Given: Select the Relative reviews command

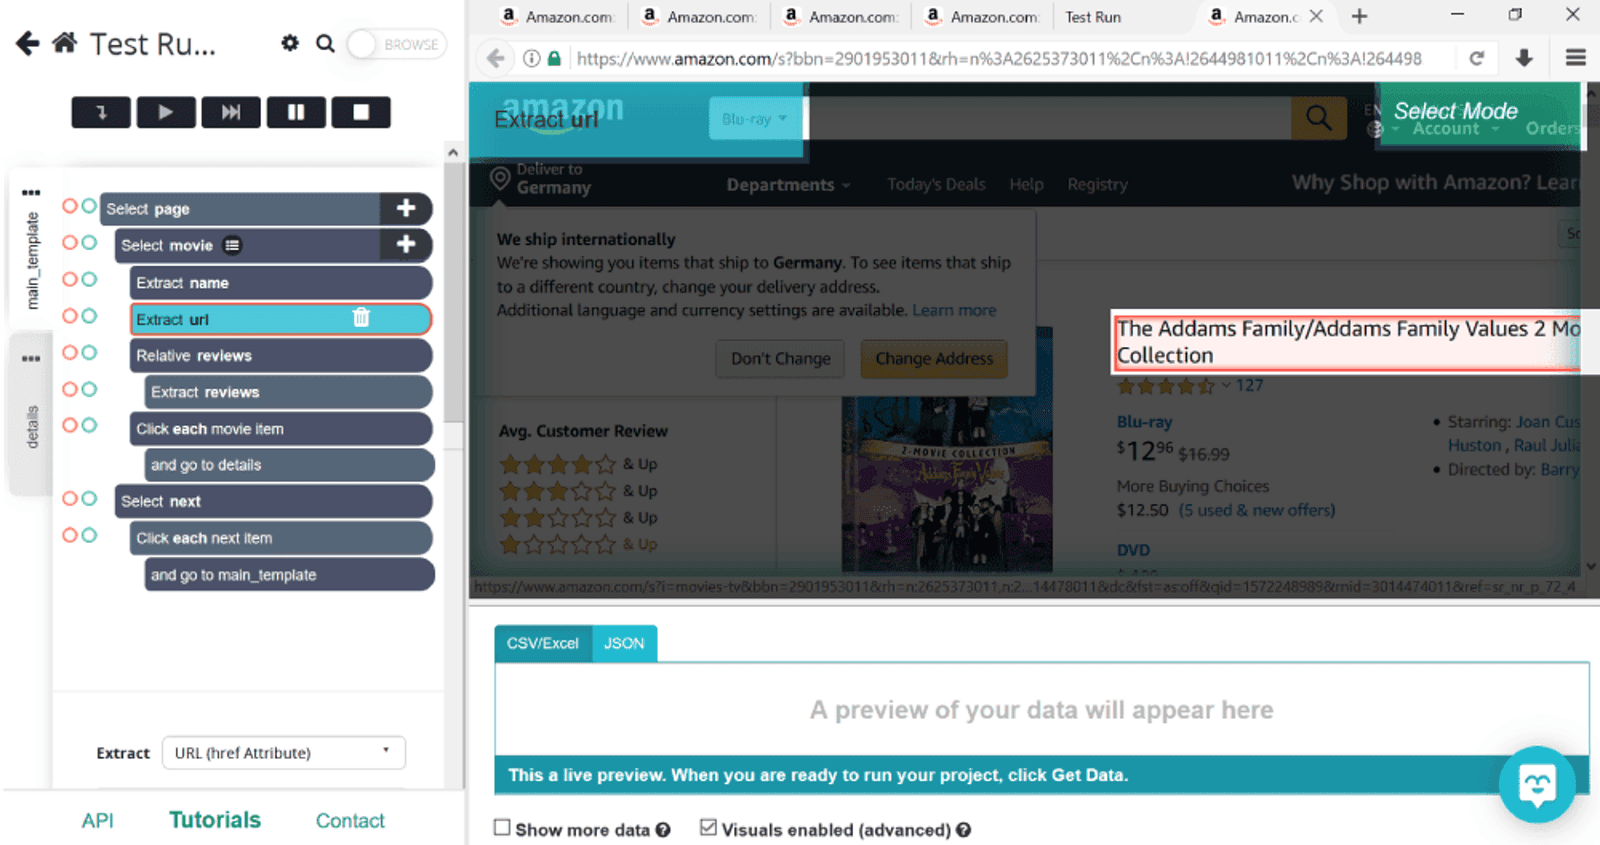Looking at the screenshot, I should [x=281, y=355].
